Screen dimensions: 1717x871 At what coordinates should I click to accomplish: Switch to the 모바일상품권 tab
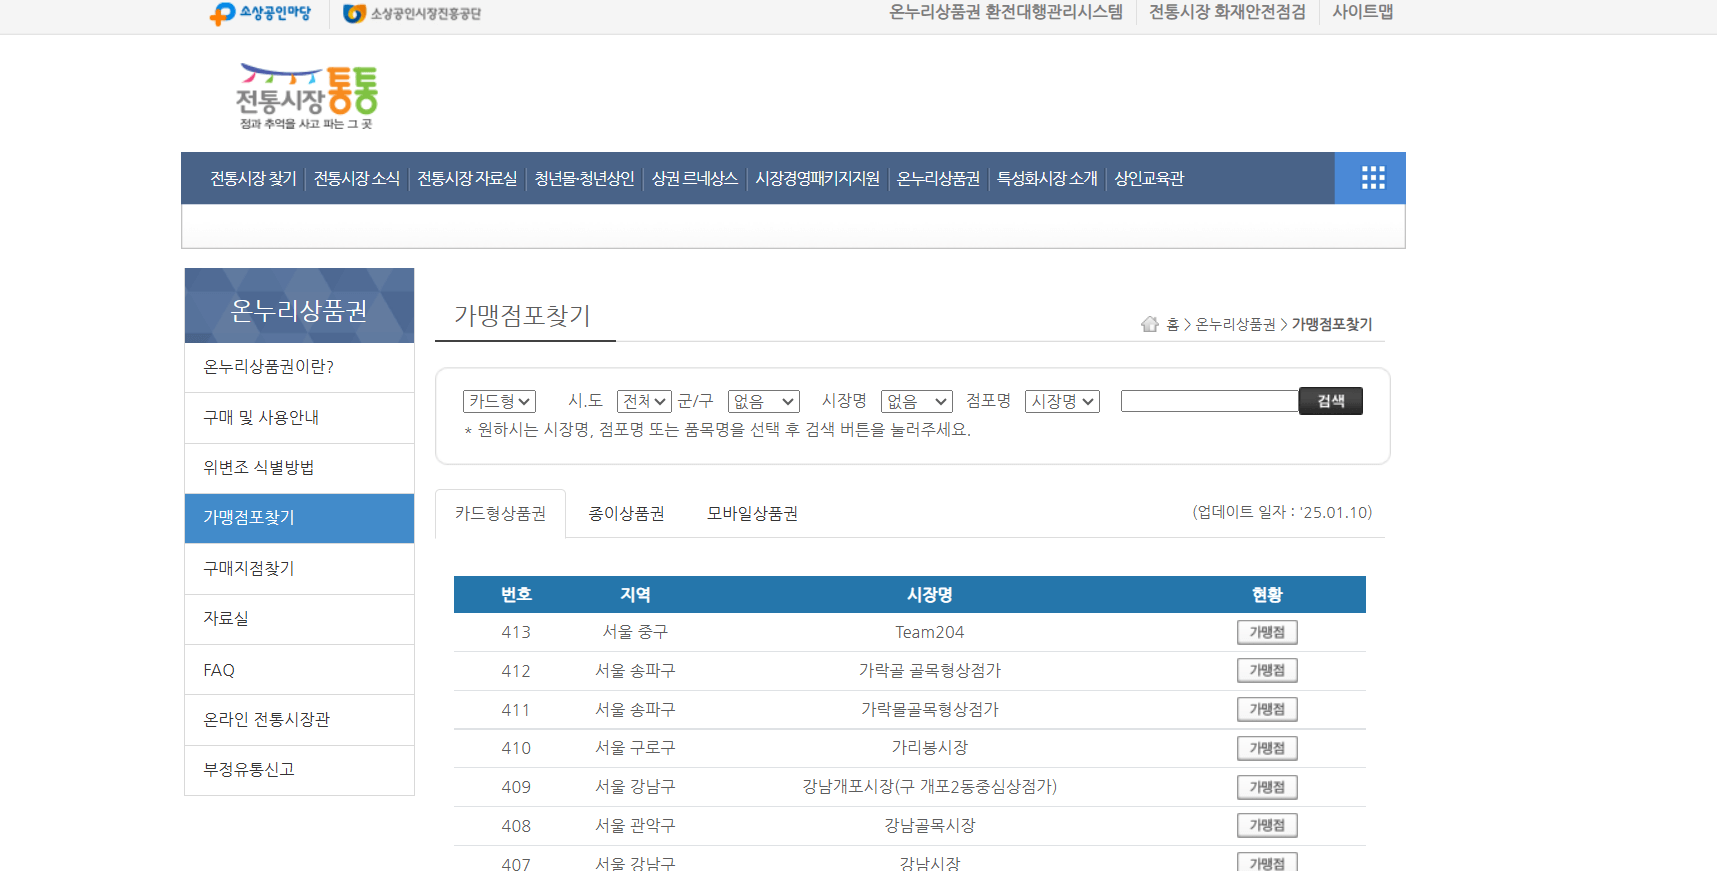click(x=753, y=513)
